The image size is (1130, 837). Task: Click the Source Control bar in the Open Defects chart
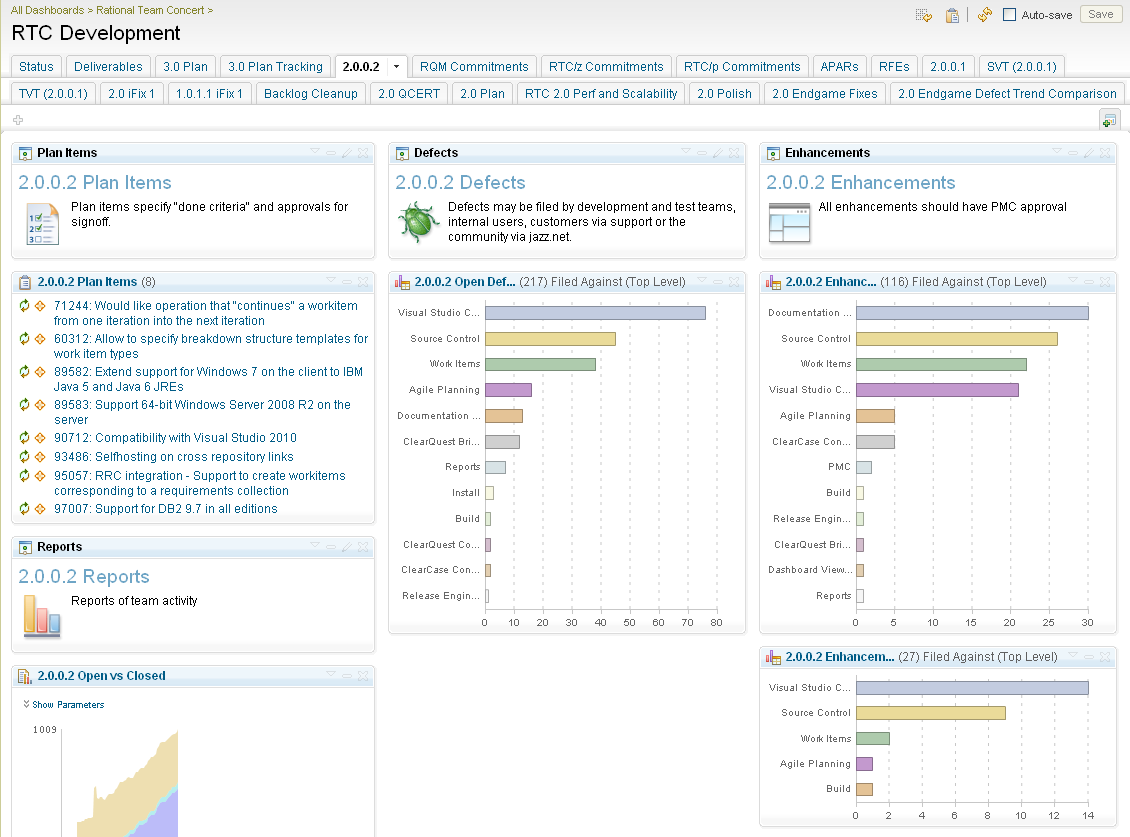tap(551, 339)
